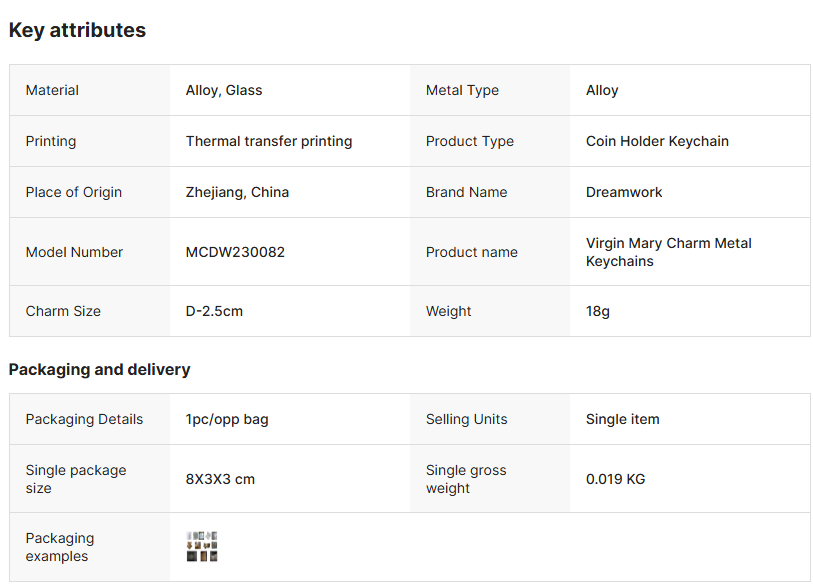Select the 1pc/opp bag packaging value
This screenshot has height=588, width=813.
point(227,419)
